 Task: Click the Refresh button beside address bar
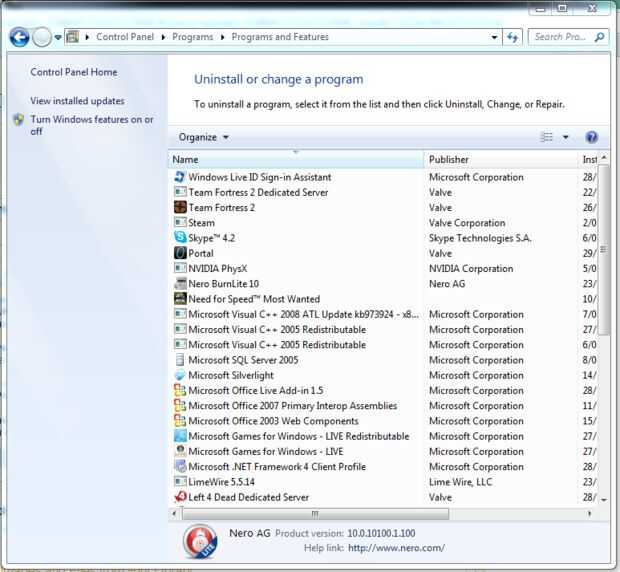coord(512,37)
